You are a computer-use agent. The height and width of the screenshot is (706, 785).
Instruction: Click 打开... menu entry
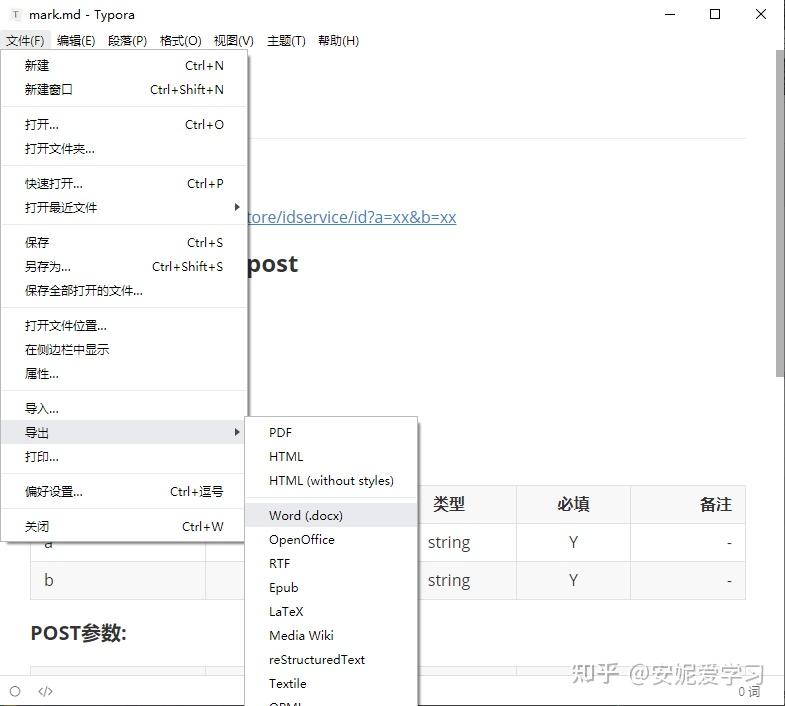[124, 125]
